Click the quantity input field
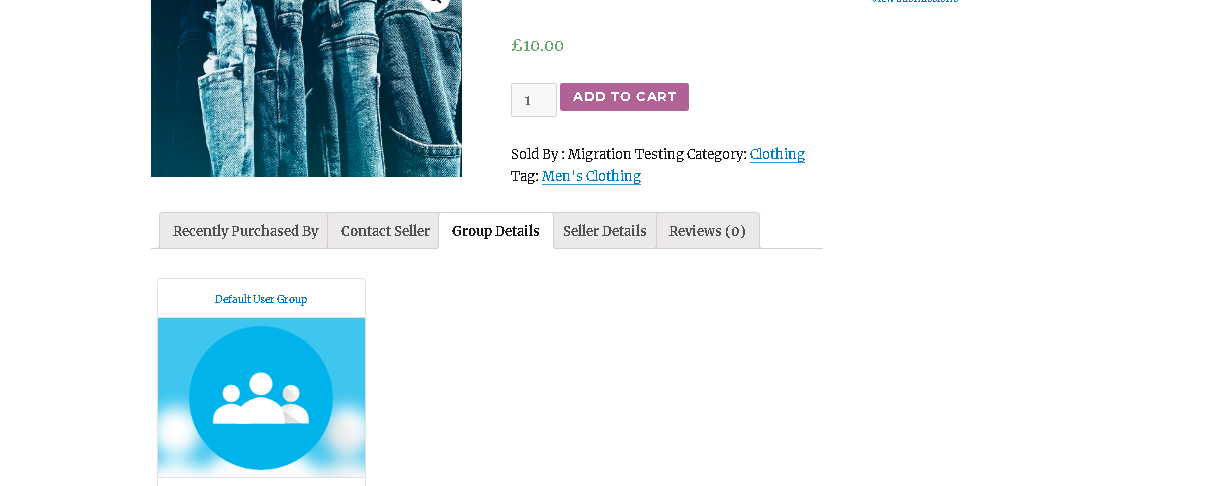The image size is (1221, 486). (533, 100)
